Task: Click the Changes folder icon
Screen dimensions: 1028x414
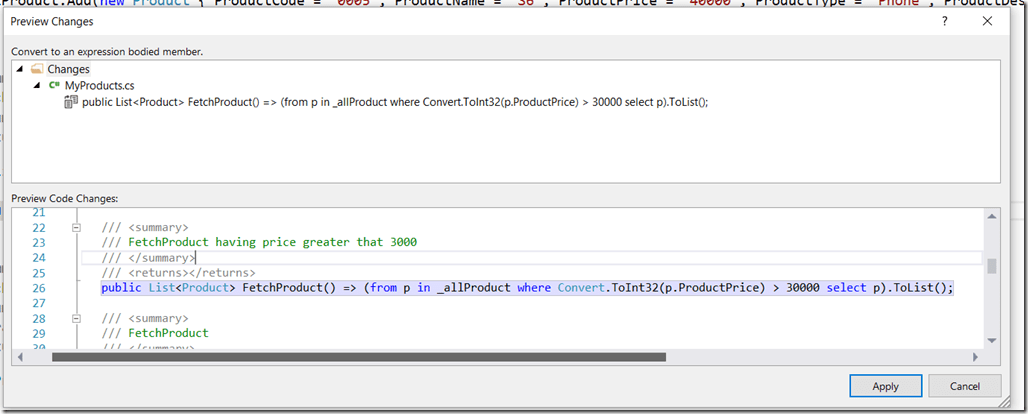Action: tap(37, 69)
